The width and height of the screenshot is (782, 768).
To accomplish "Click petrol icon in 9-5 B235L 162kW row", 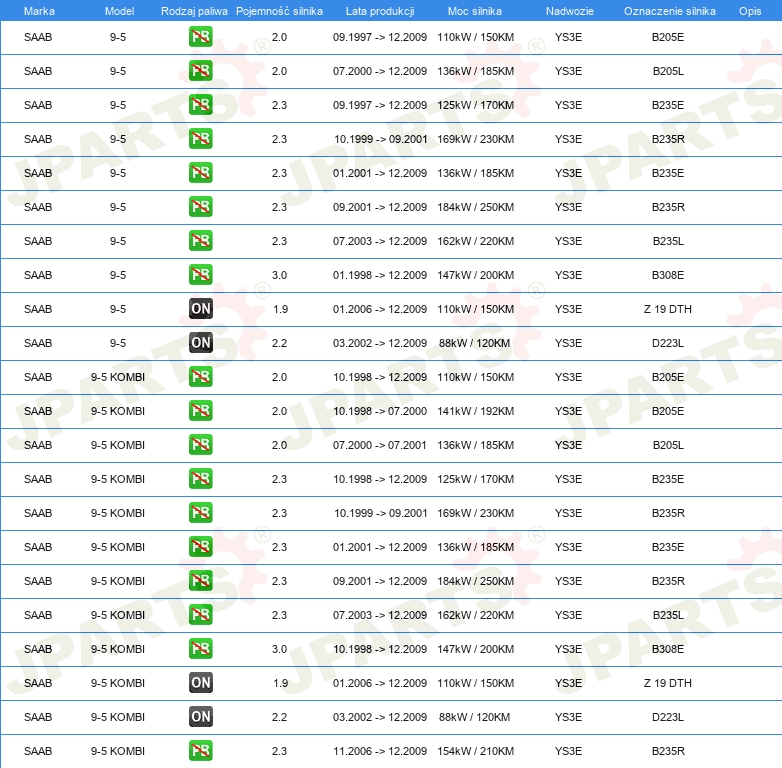I will pyautogui.click(x=200, y=241).
